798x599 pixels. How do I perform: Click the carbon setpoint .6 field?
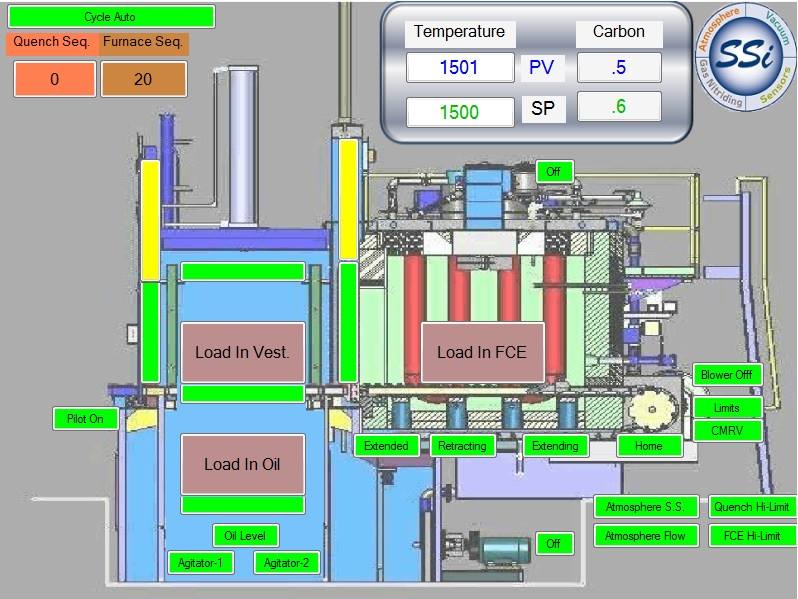click(x=619, y=106)
